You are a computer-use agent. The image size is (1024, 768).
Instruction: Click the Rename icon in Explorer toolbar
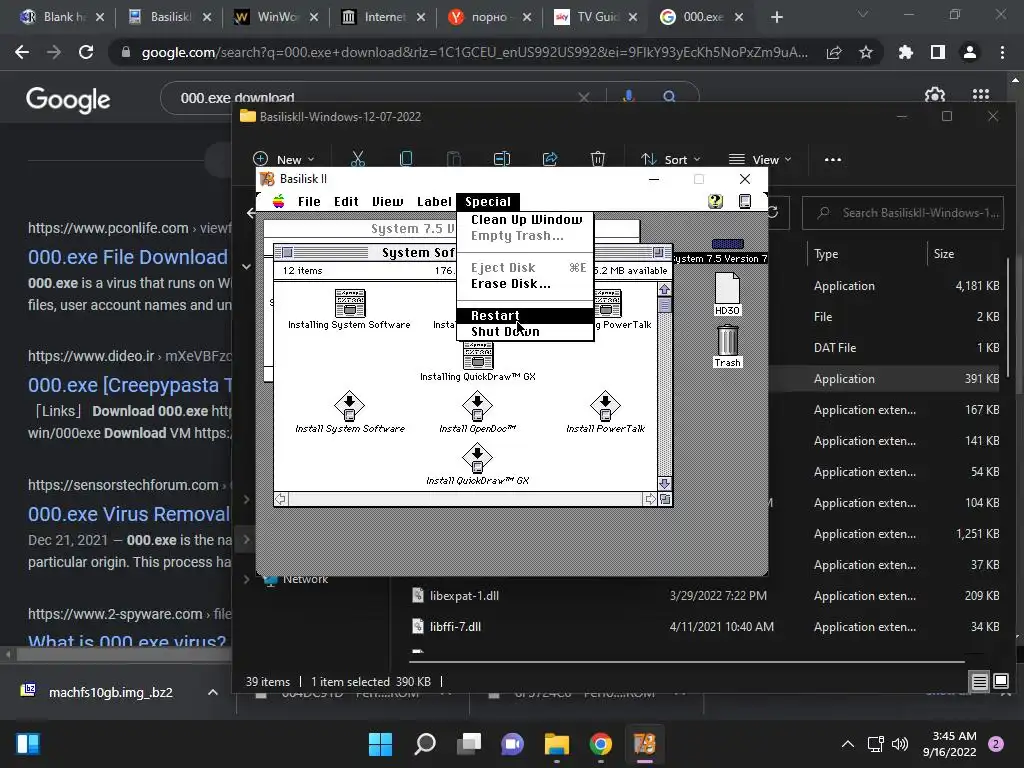coord(502,159)
